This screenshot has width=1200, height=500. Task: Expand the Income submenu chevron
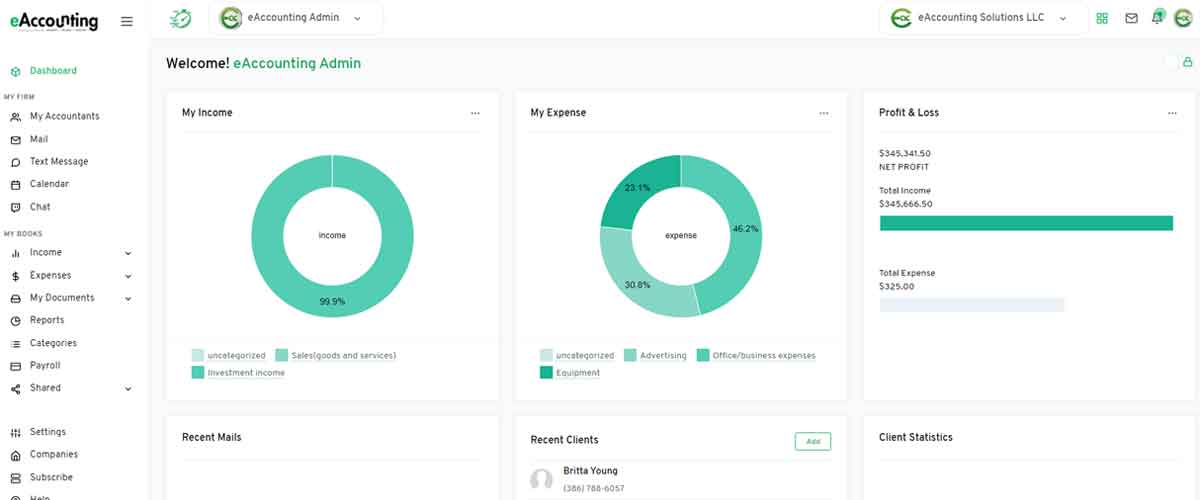click(x=128, y=253)
